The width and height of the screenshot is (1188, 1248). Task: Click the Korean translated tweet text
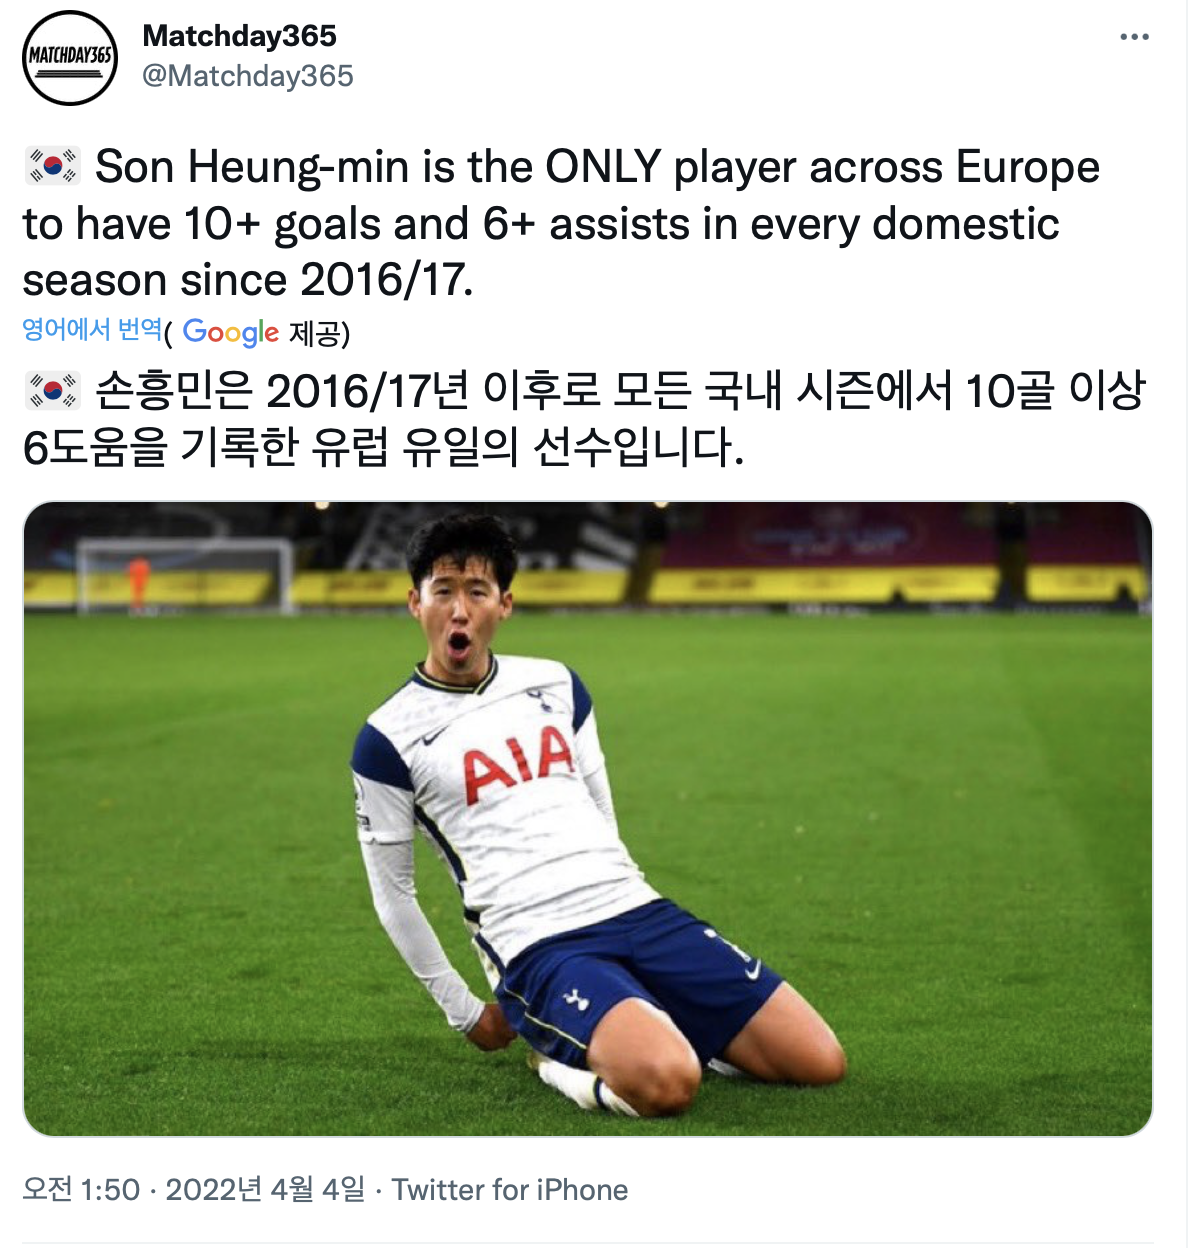click(x=584, y=418)
